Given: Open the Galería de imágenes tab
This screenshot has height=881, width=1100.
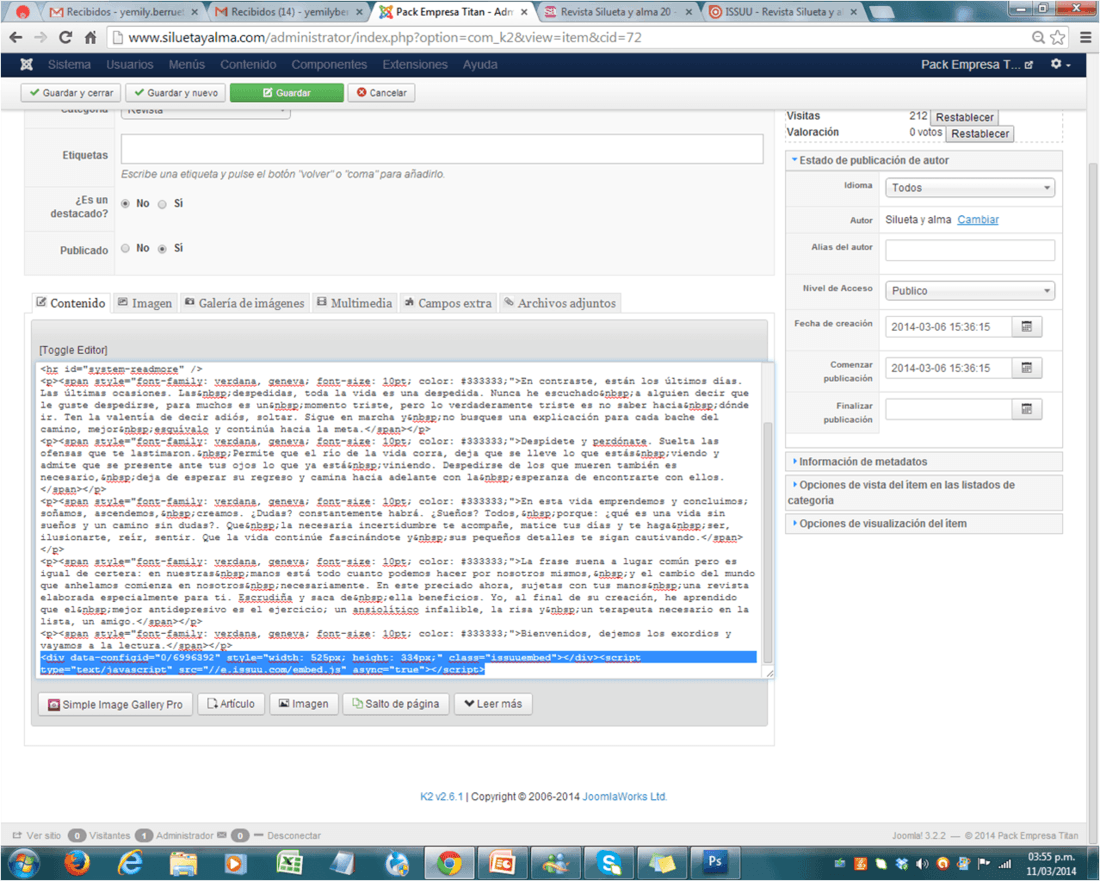Looking at the screenshot, I should [x=244, y=303].
